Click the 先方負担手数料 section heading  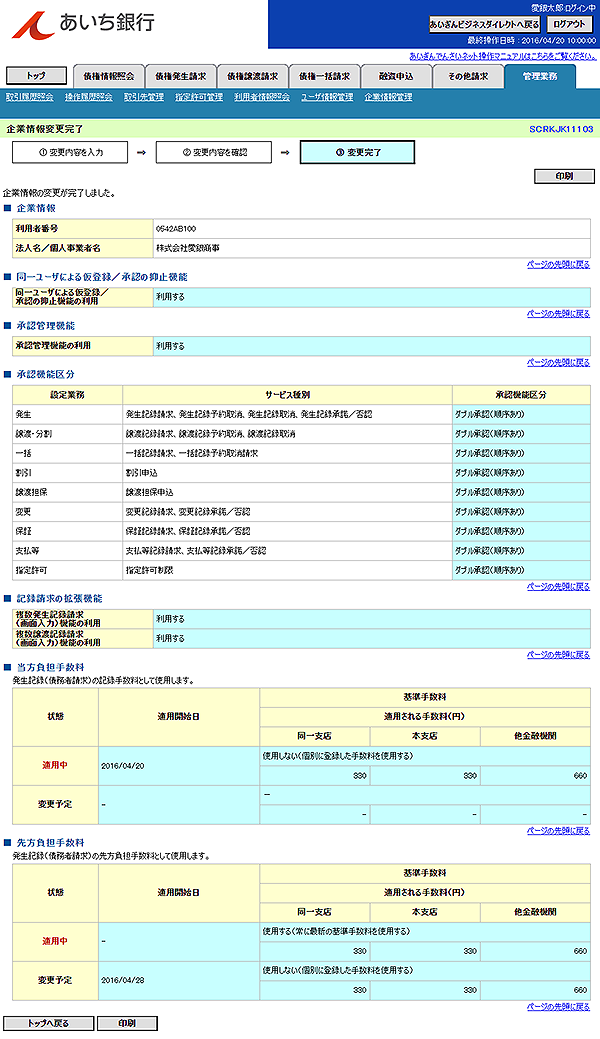point(50,843)
